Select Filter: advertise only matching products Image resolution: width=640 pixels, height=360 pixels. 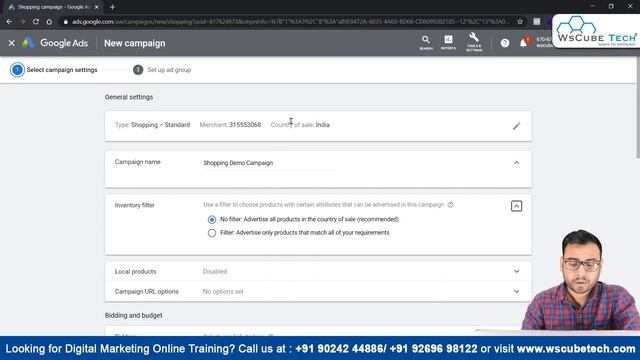coord(211,233)
